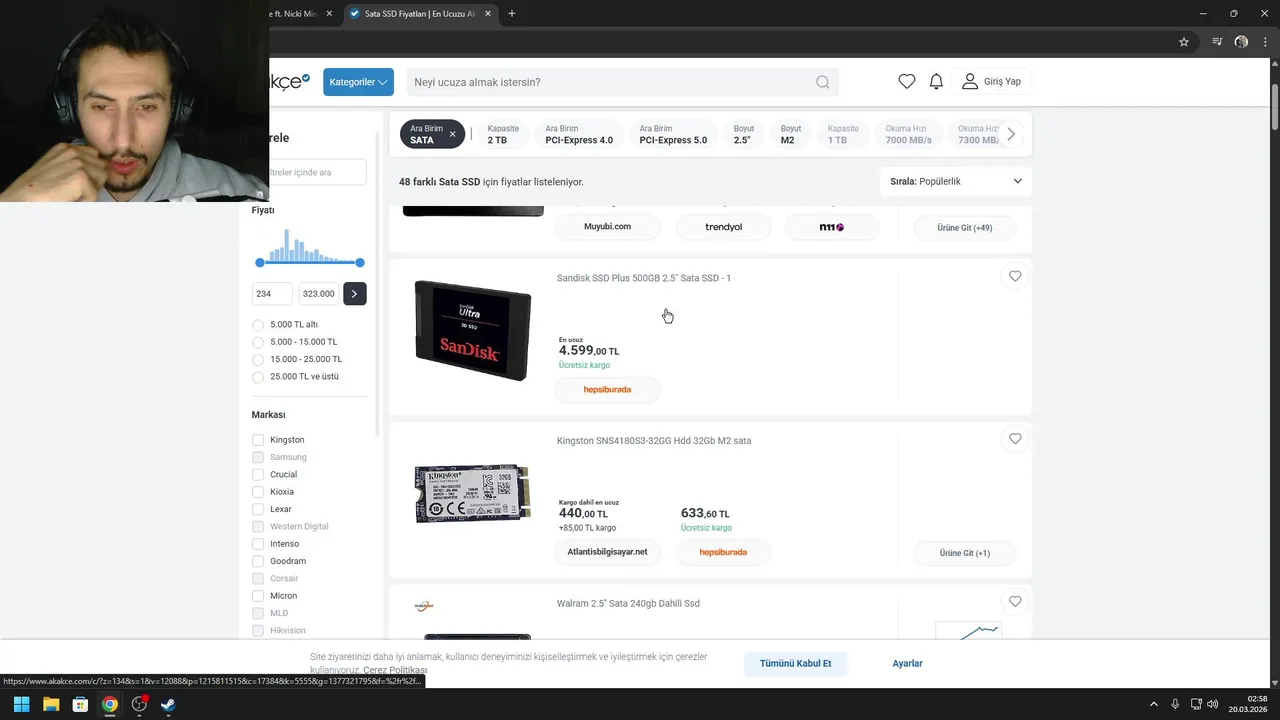This screenshot has height=720, width=1280.
Task: Open Steam from taskbar
Action: pos(168,704)
